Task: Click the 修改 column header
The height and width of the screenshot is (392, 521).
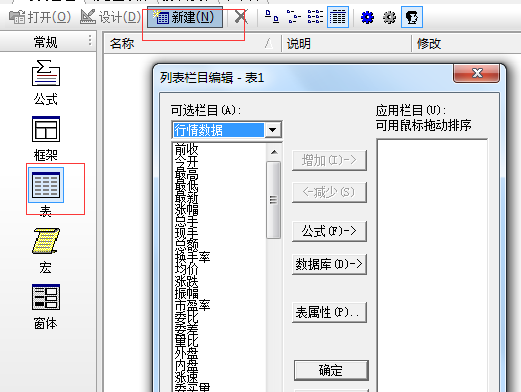Action: click(x=467, y=43)
